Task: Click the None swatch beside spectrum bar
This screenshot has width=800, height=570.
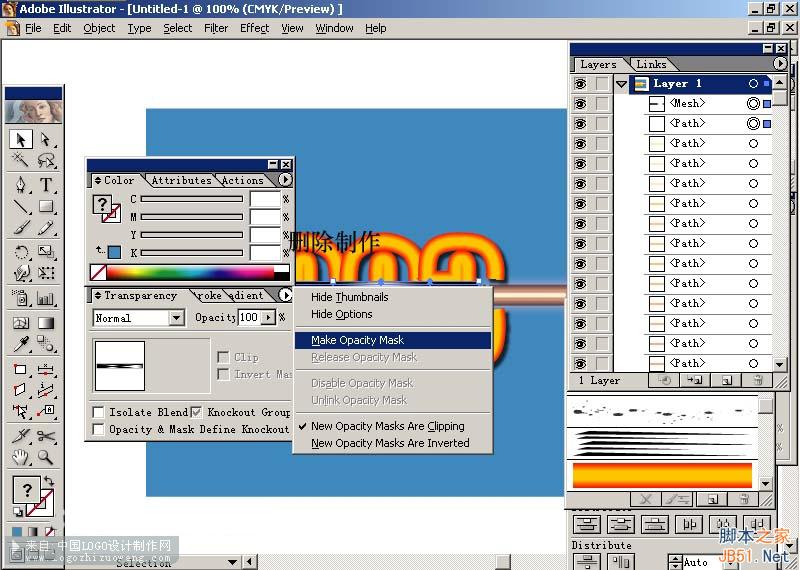Action: 98,272
